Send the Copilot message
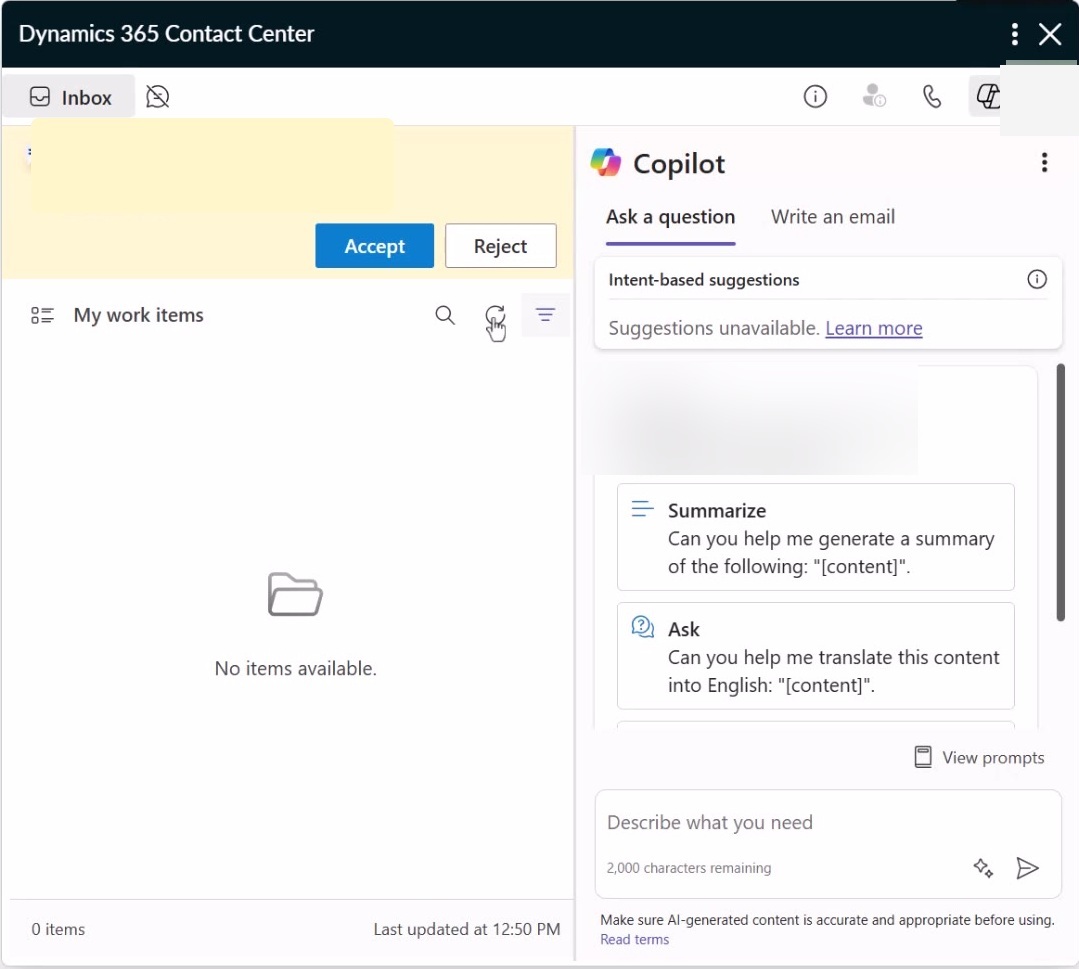Image resolution: width=1079 pixels, height=969 pixels. pyautogui.click(x=1027, y=868)
